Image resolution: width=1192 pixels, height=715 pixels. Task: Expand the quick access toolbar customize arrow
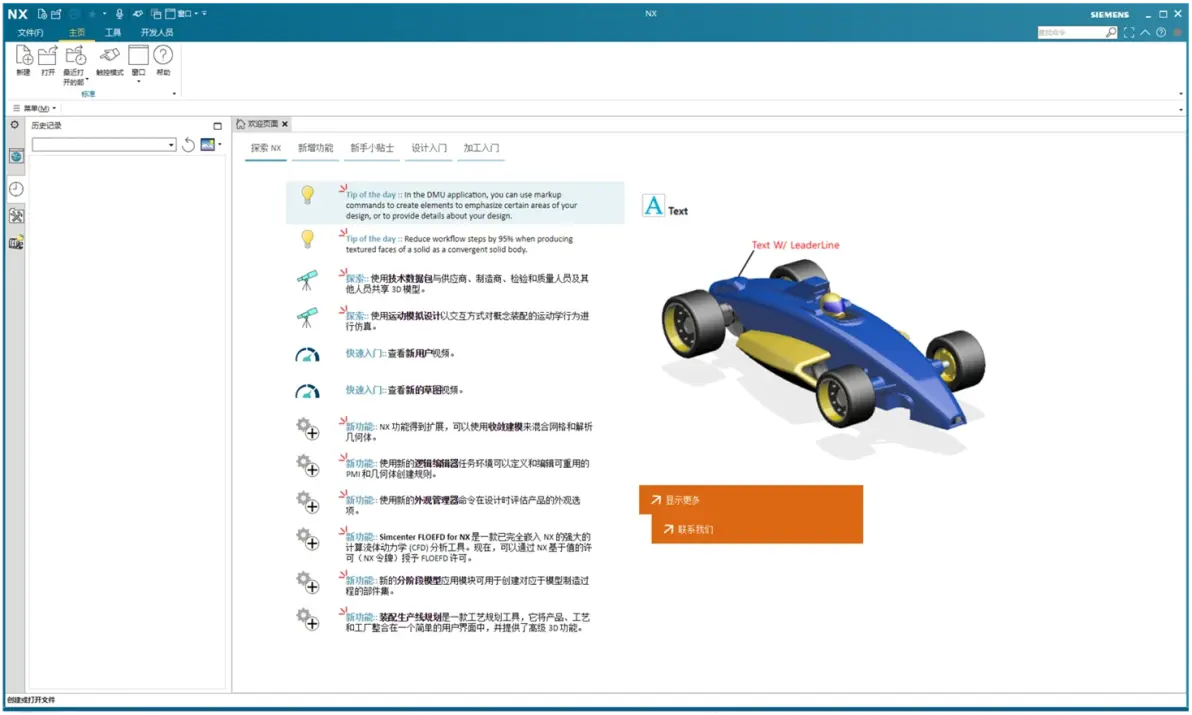tap(204, 14)
